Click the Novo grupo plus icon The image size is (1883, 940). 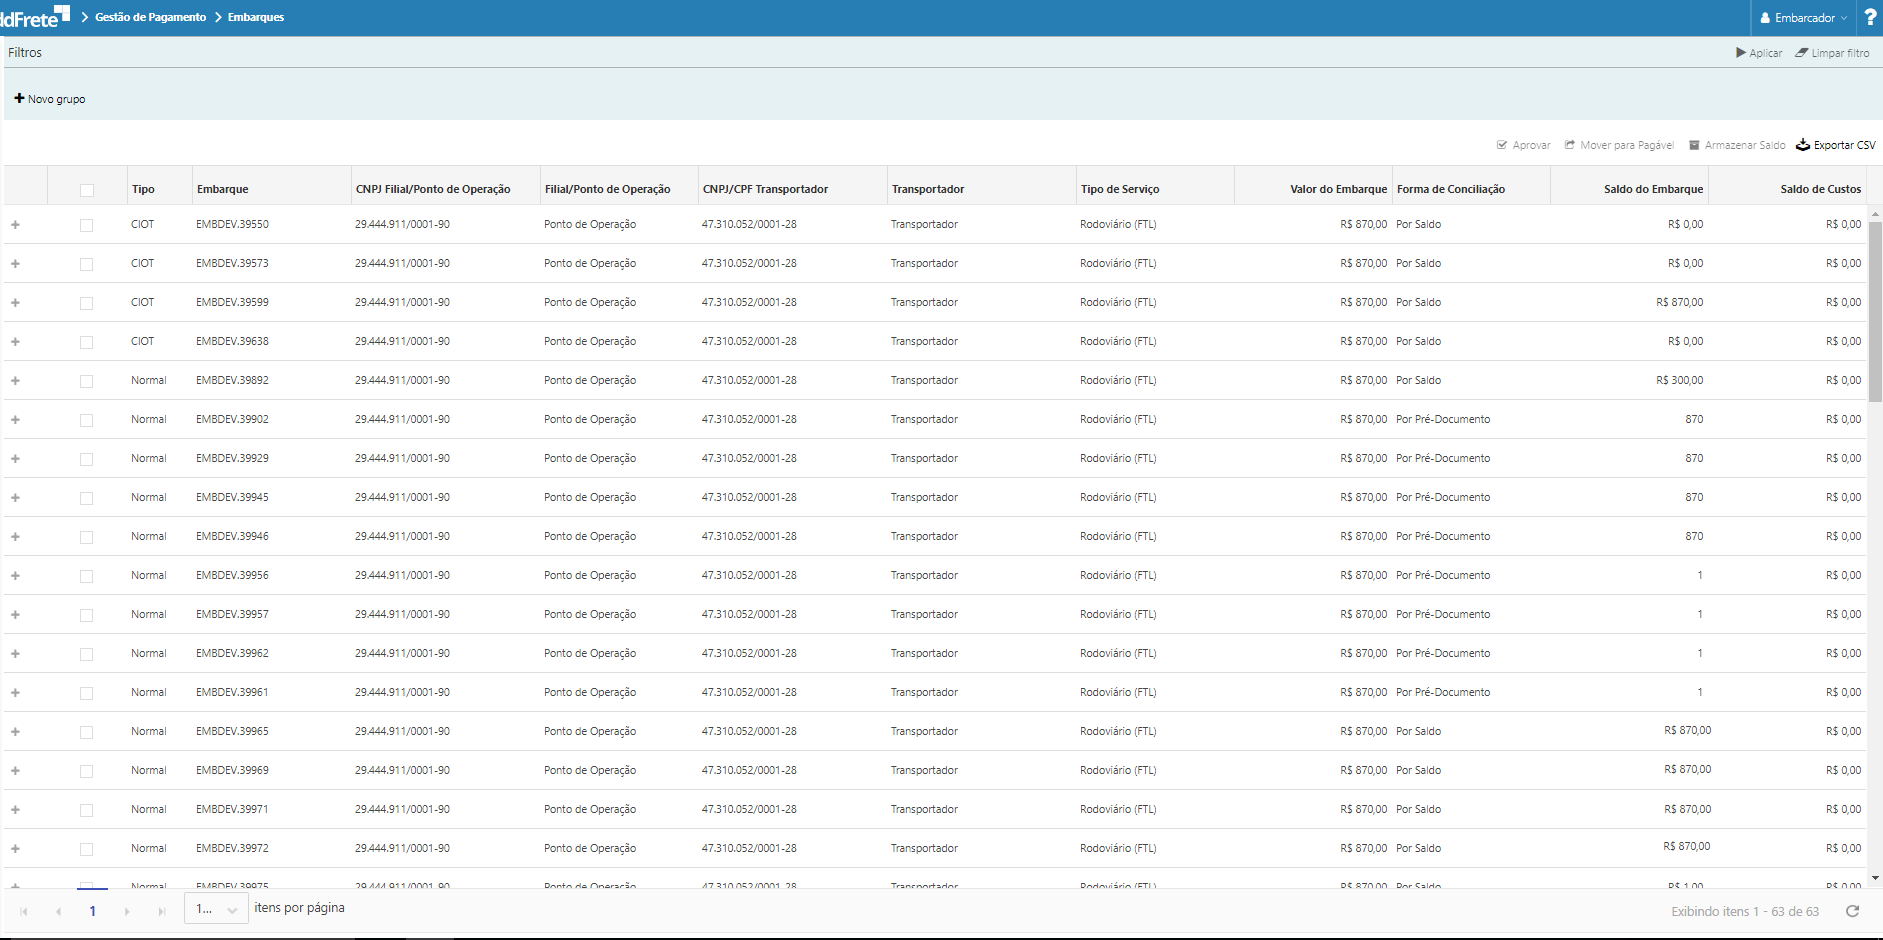[x=19, y=99]
